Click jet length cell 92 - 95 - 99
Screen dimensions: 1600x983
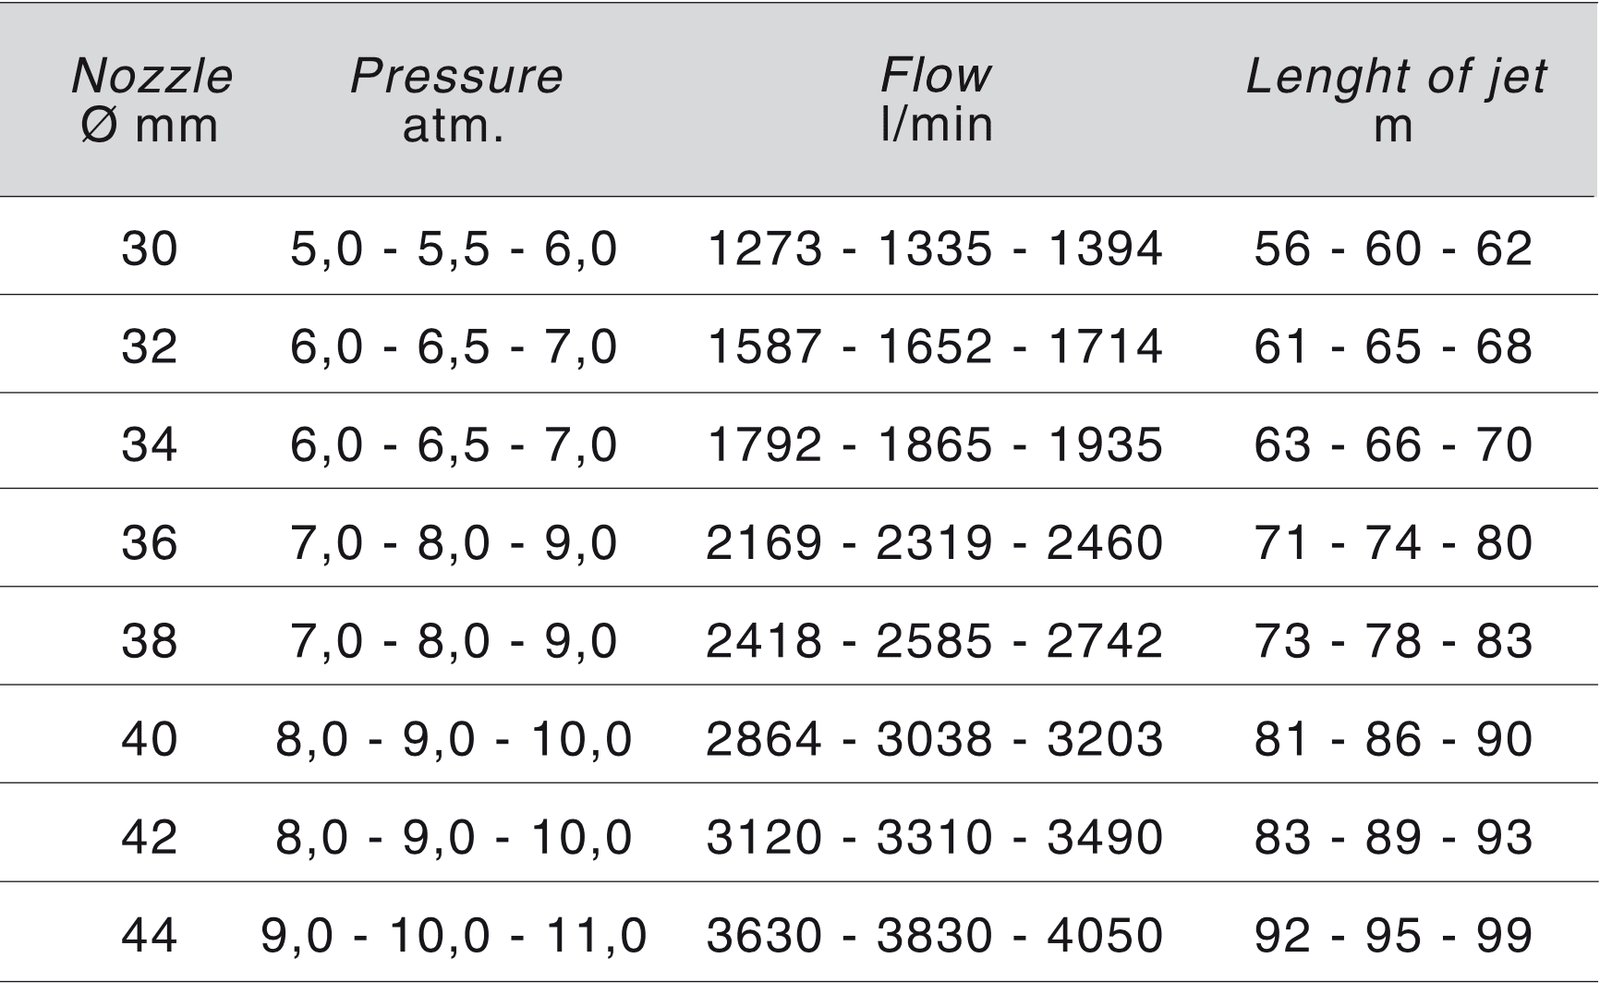(x=1393, y=935)
